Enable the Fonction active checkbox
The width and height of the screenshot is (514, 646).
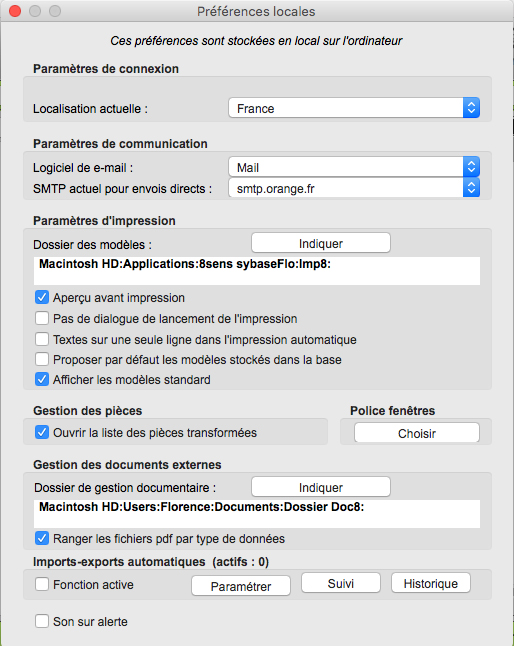click(42, 584)
